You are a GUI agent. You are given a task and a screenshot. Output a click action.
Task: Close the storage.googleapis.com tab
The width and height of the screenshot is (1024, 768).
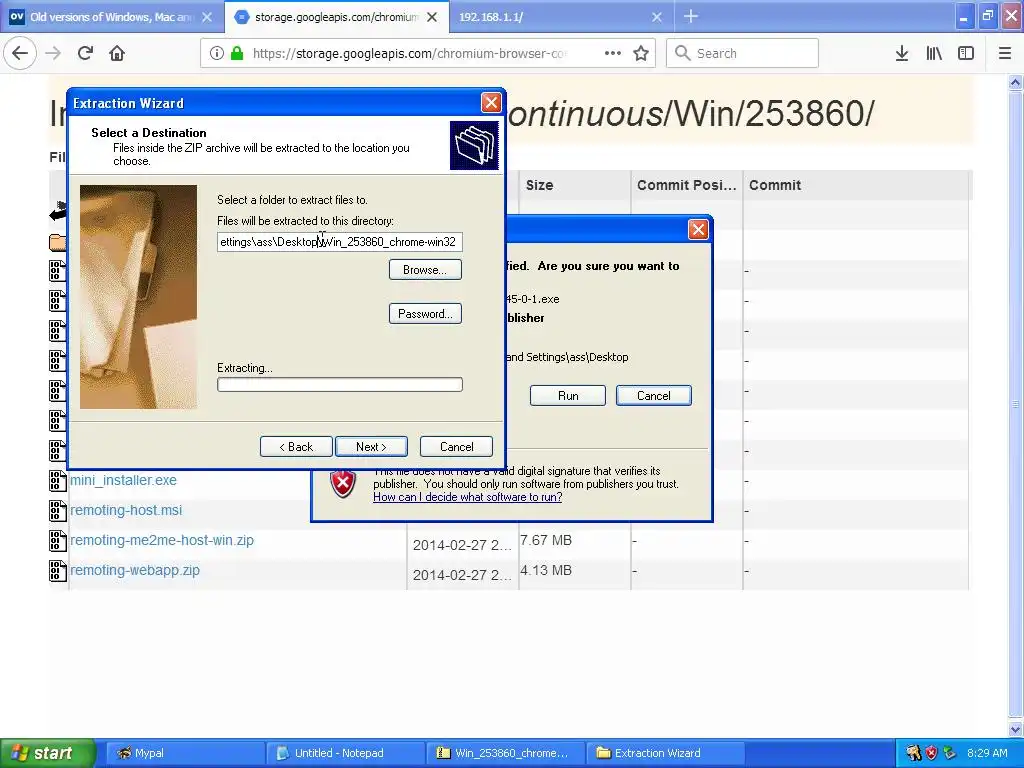coord(432,17)
